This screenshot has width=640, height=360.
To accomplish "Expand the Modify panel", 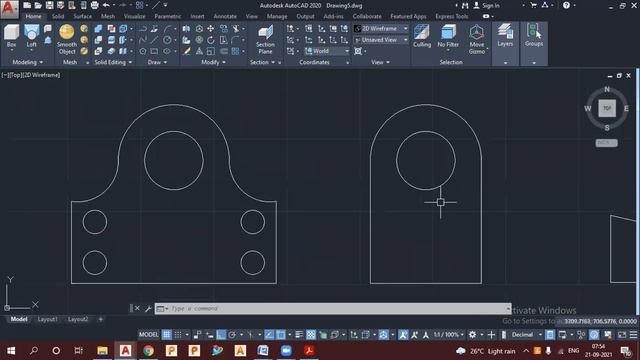I will click(x=213, y=62).
